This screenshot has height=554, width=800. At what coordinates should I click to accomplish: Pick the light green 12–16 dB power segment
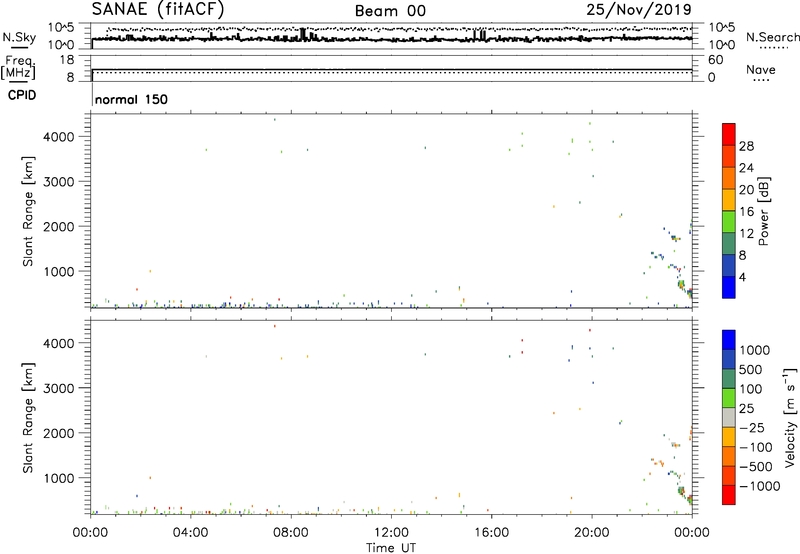point(729,222)
